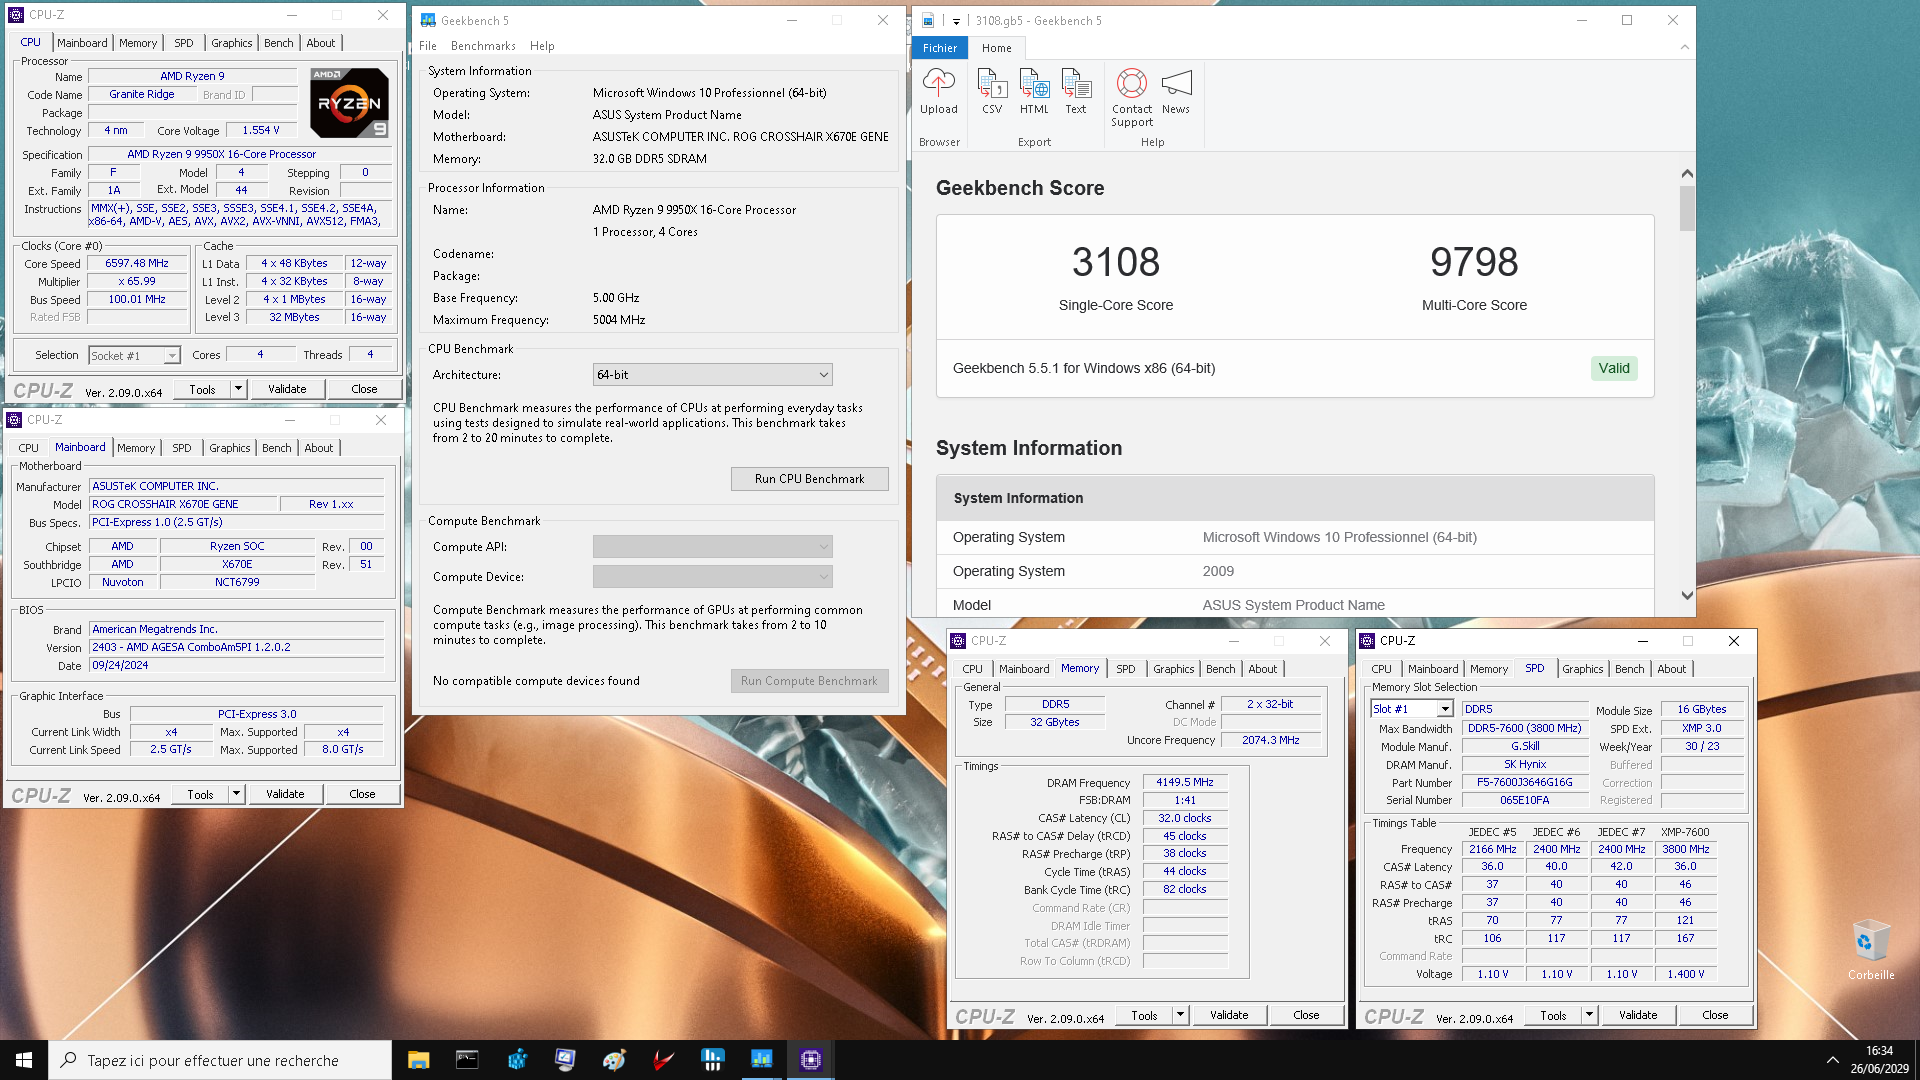Open the monitor-with-checkmark taskbar icon
Image resolution: width=1920 pixels, height=1080 pixels.
coord(565,1060)
